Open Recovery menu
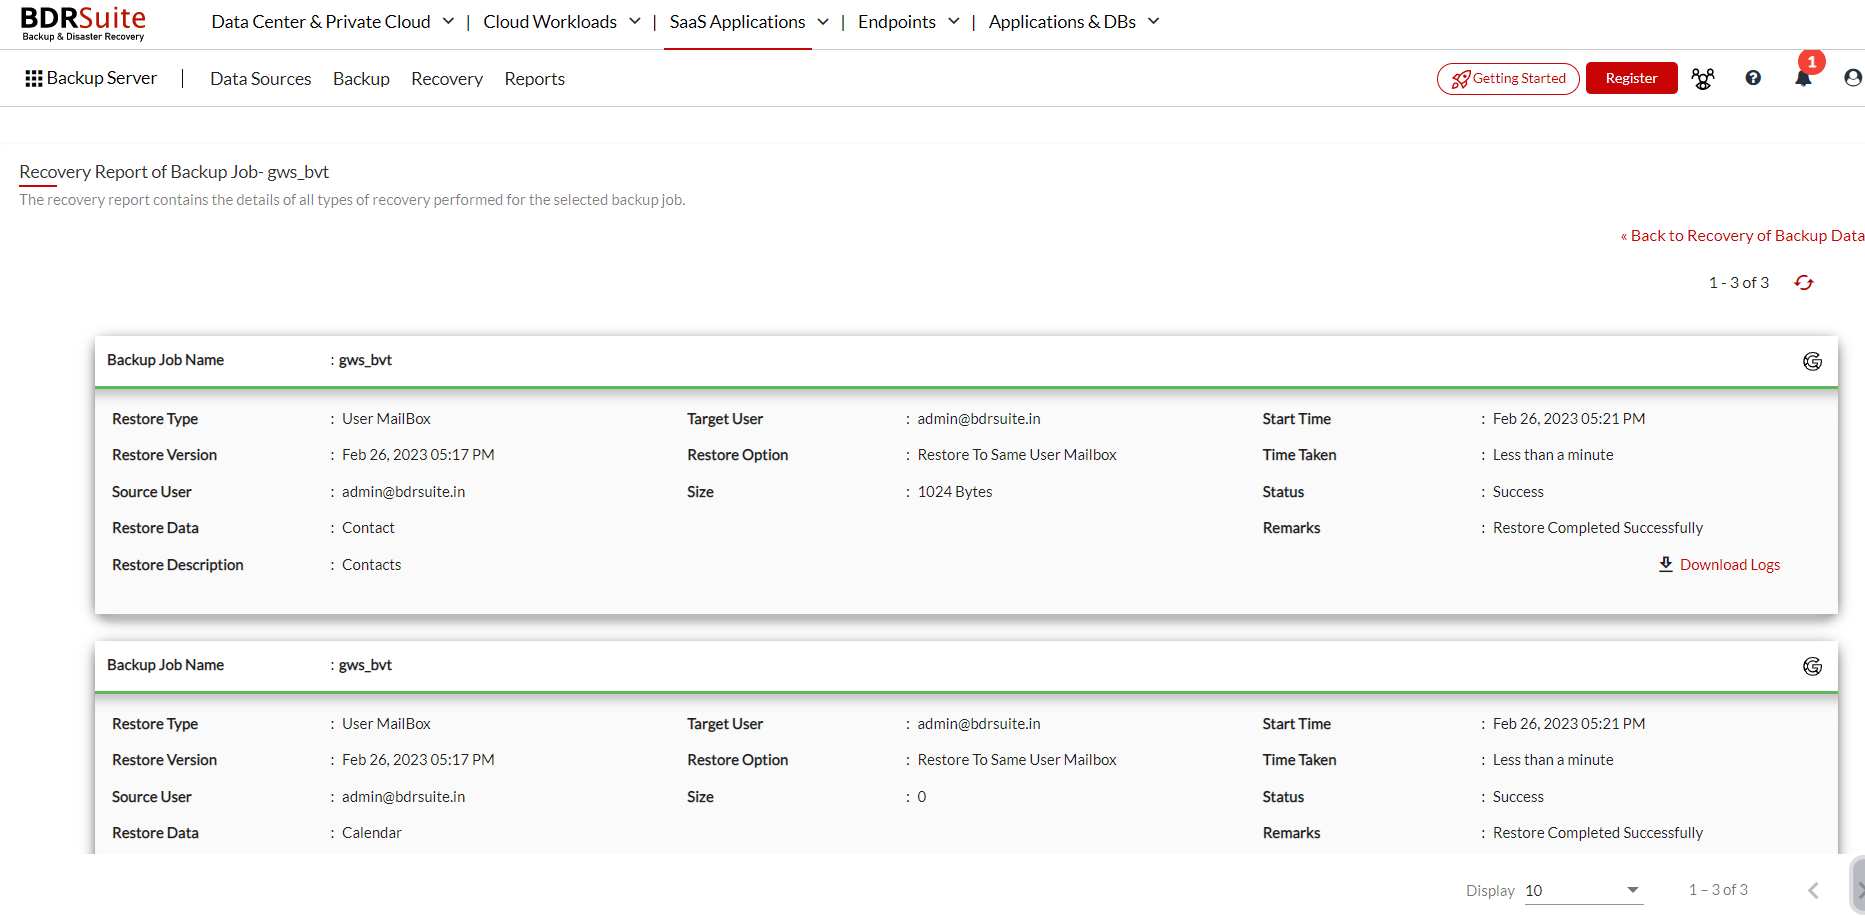 [447, 79]
